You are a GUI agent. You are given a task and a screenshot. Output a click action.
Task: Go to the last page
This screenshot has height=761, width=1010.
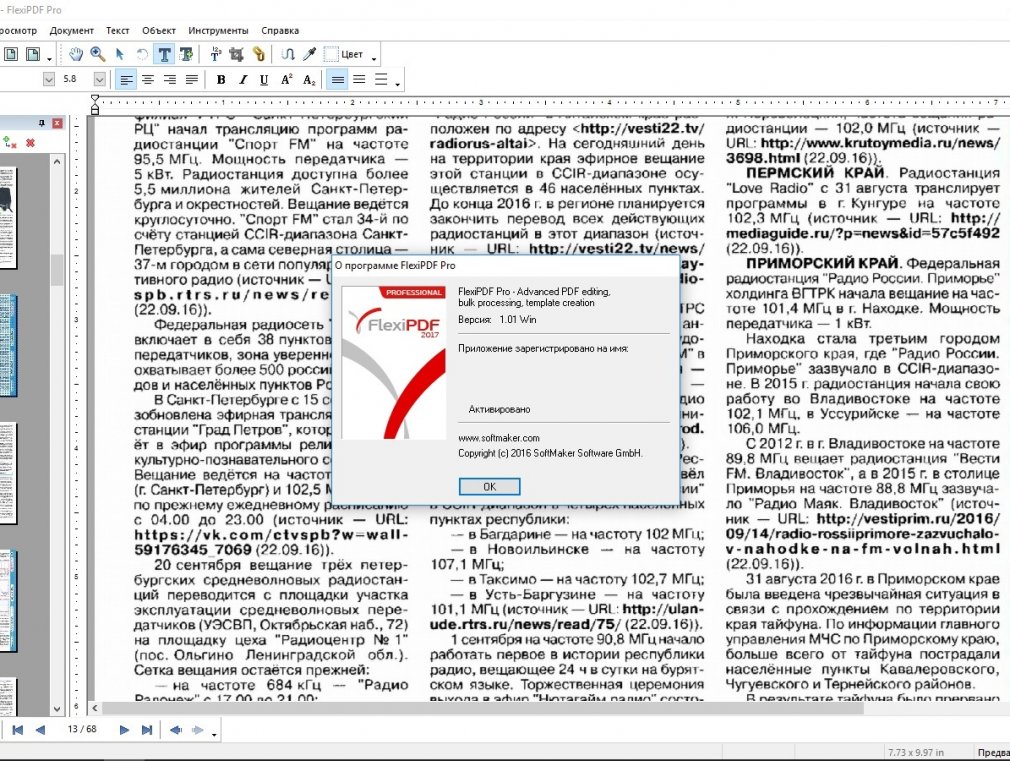coord(147,729)
